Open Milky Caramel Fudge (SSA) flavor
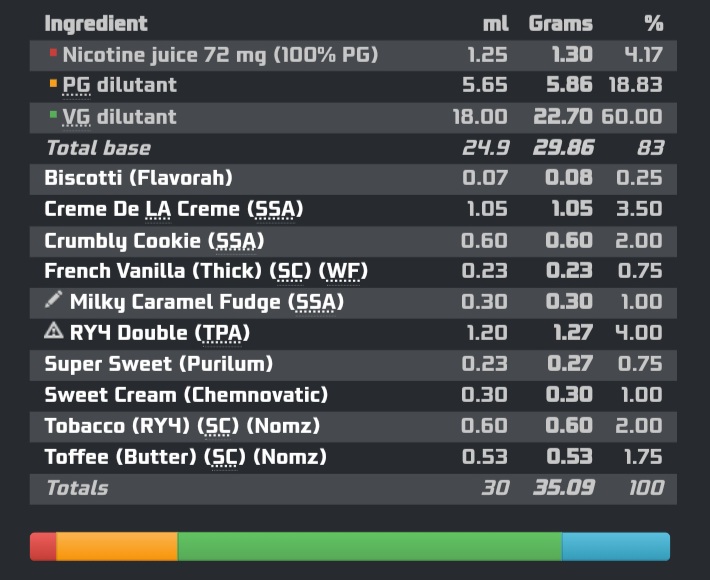710x580 pixels. (207, 302)
